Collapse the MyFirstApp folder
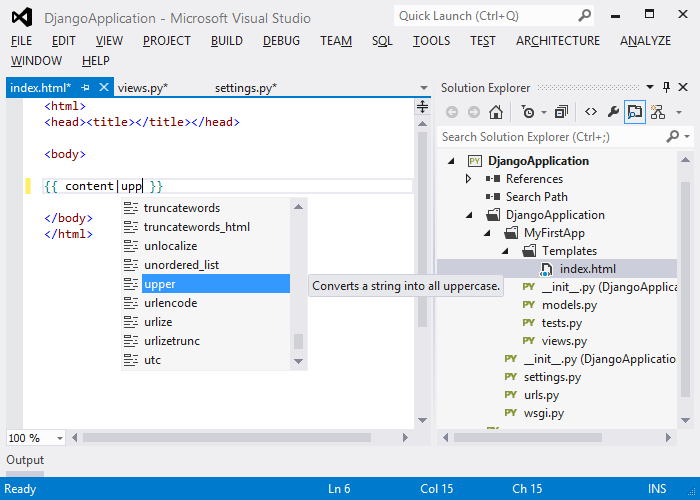This screenshot has height=500, width=700. [487, 233]
